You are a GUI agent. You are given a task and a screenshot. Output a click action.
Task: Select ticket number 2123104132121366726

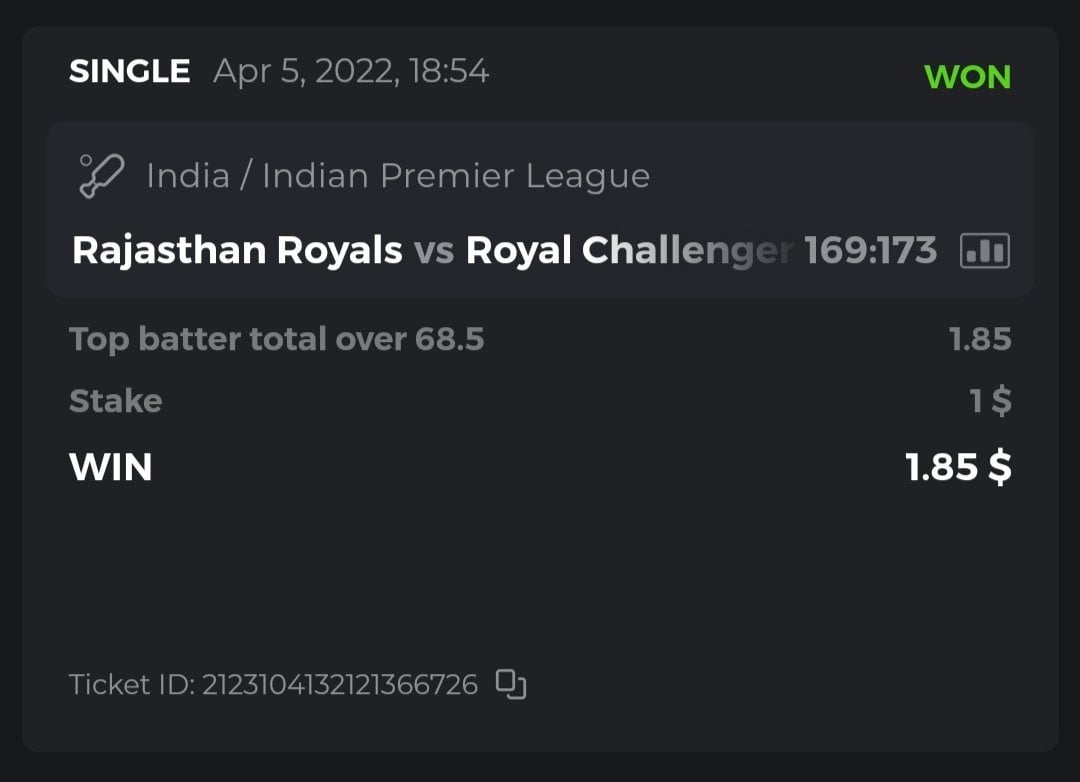tap(340, 685)
